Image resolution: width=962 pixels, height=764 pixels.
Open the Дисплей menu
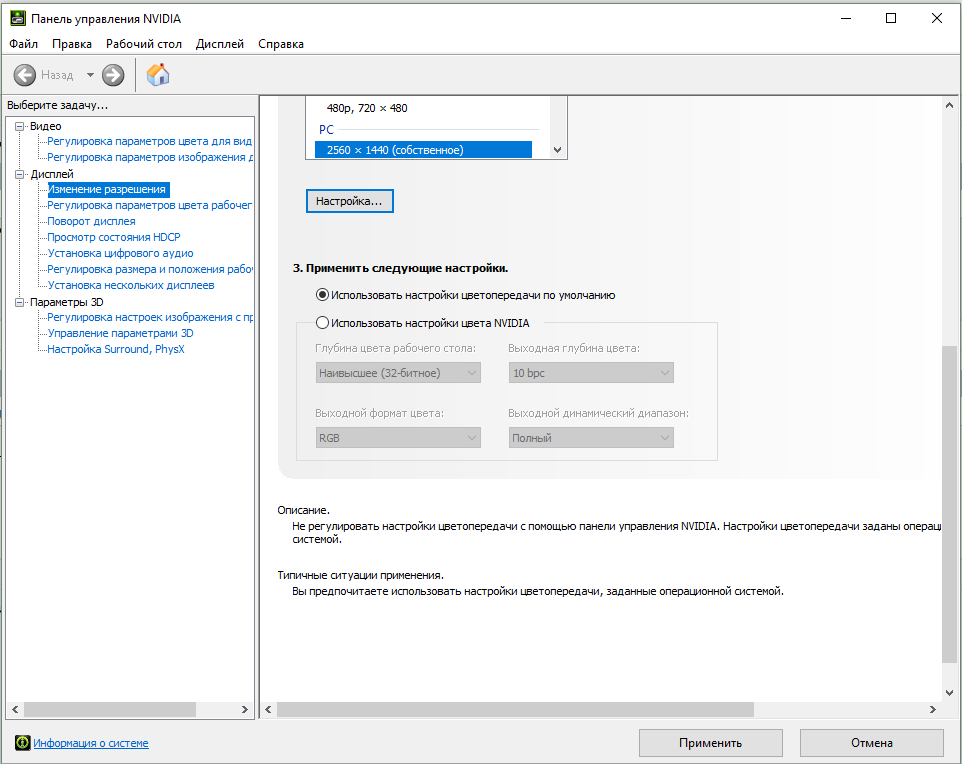(220, 44)
